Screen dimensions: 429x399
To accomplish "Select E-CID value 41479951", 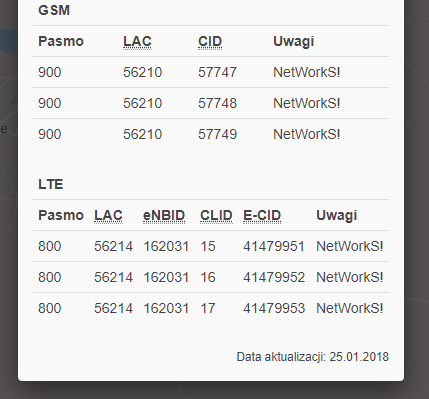I will point(274,246).
